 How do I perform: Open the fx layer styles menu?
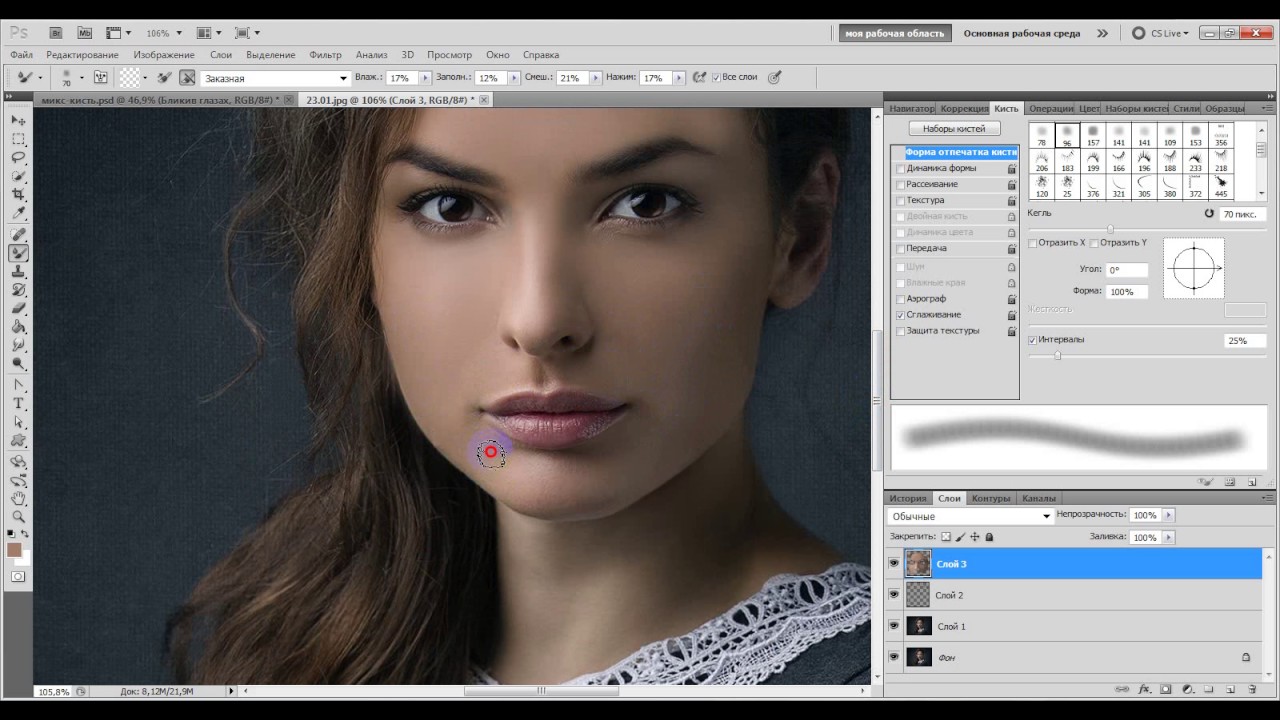click(1143, 689)
